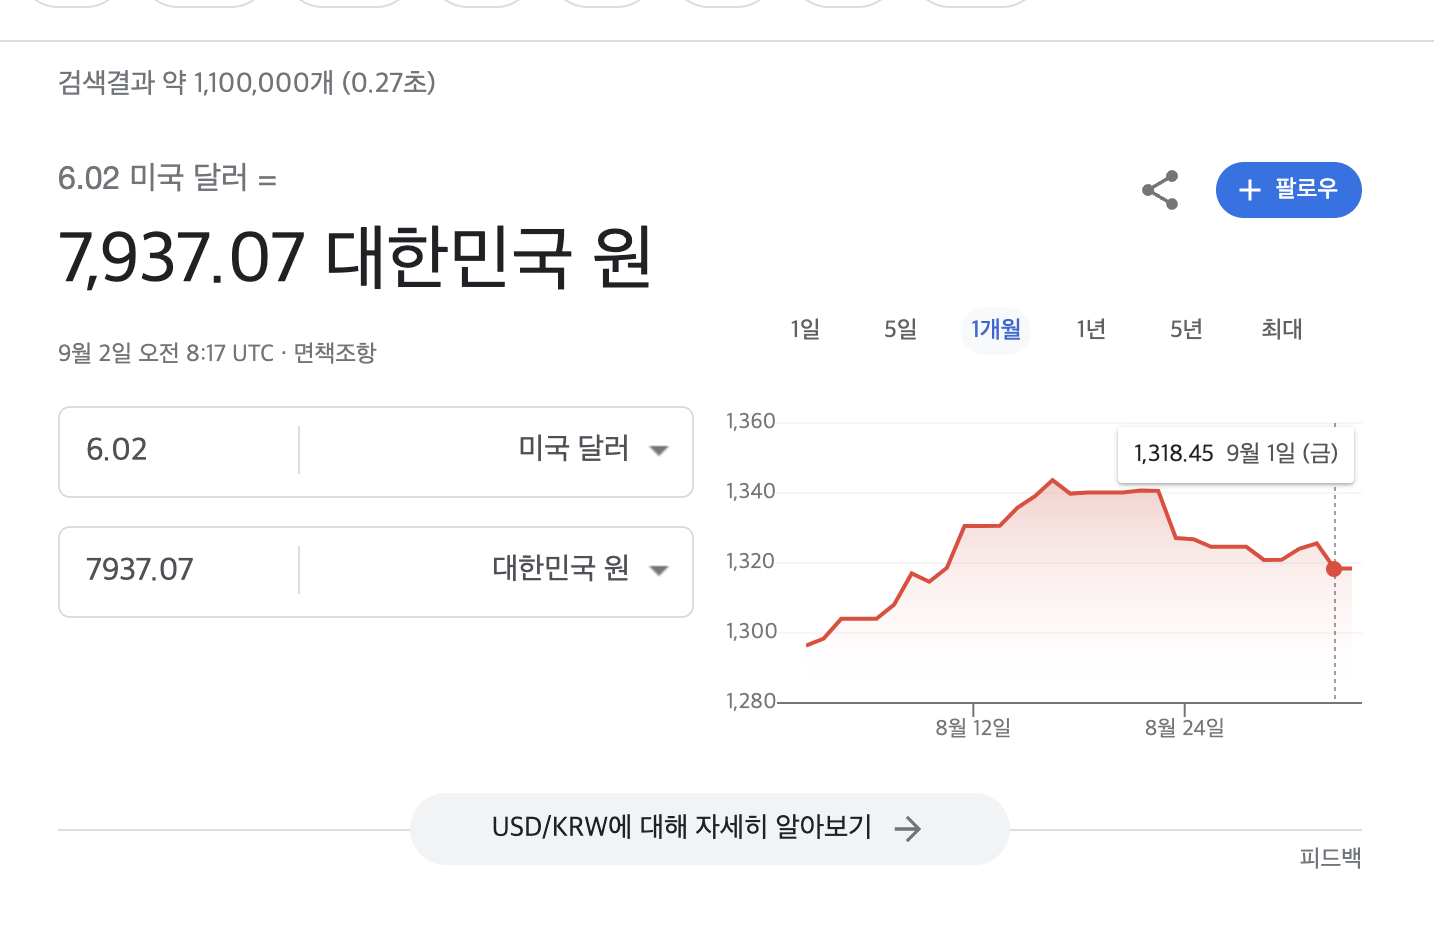This screenshot has height=934, width=1434.
Task: Select the 1년 tab
Action: click(1090, 329)
